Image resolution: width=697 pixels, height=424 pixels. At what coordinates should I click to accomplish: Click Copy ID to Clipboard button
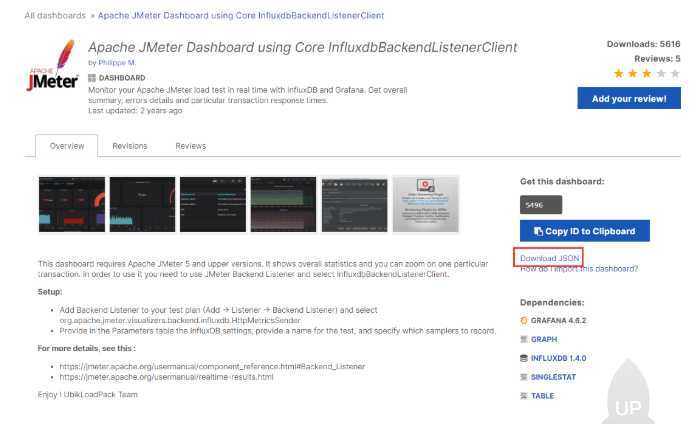point(585,231)
